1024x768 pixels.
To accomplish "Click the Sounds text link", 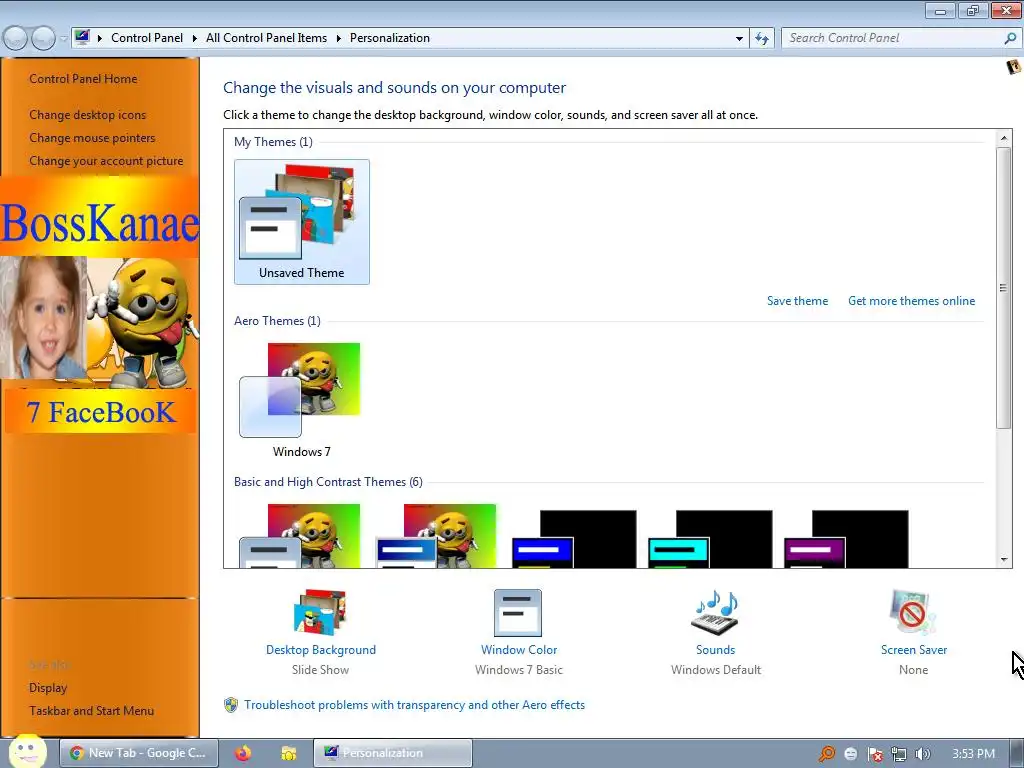I will [x=715, y=650].
